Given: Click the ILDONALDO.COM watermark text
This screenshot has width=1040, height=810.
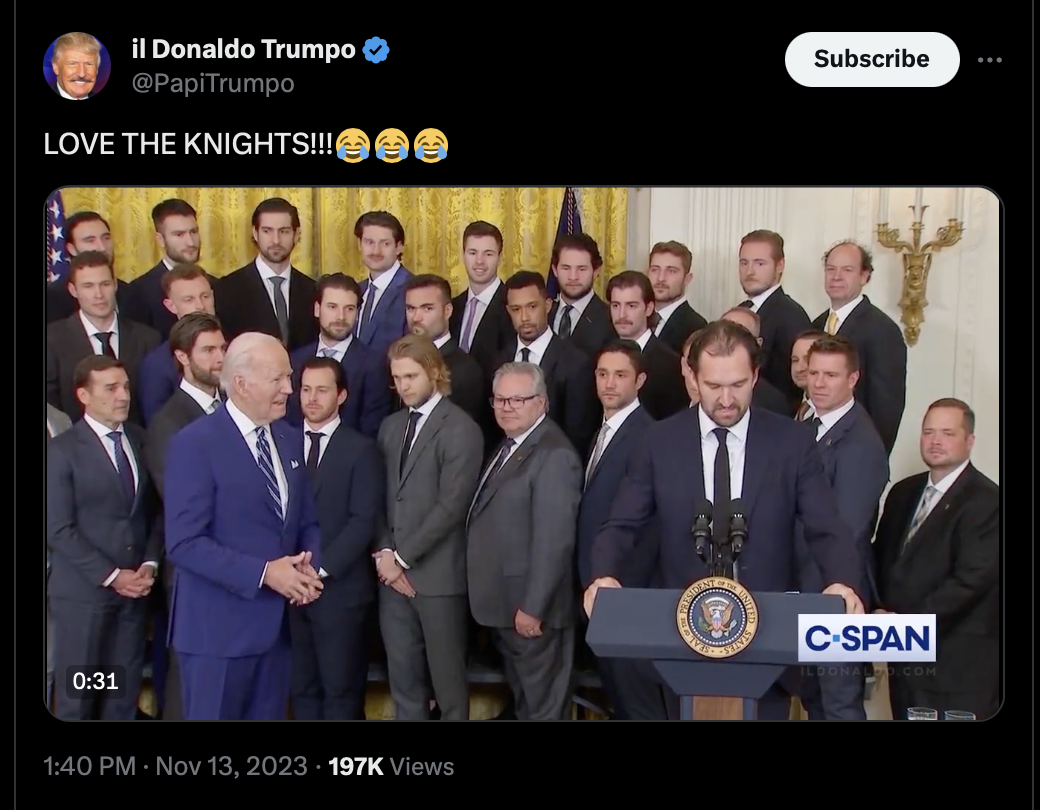Looking at the screenshot, I should 868,671.
